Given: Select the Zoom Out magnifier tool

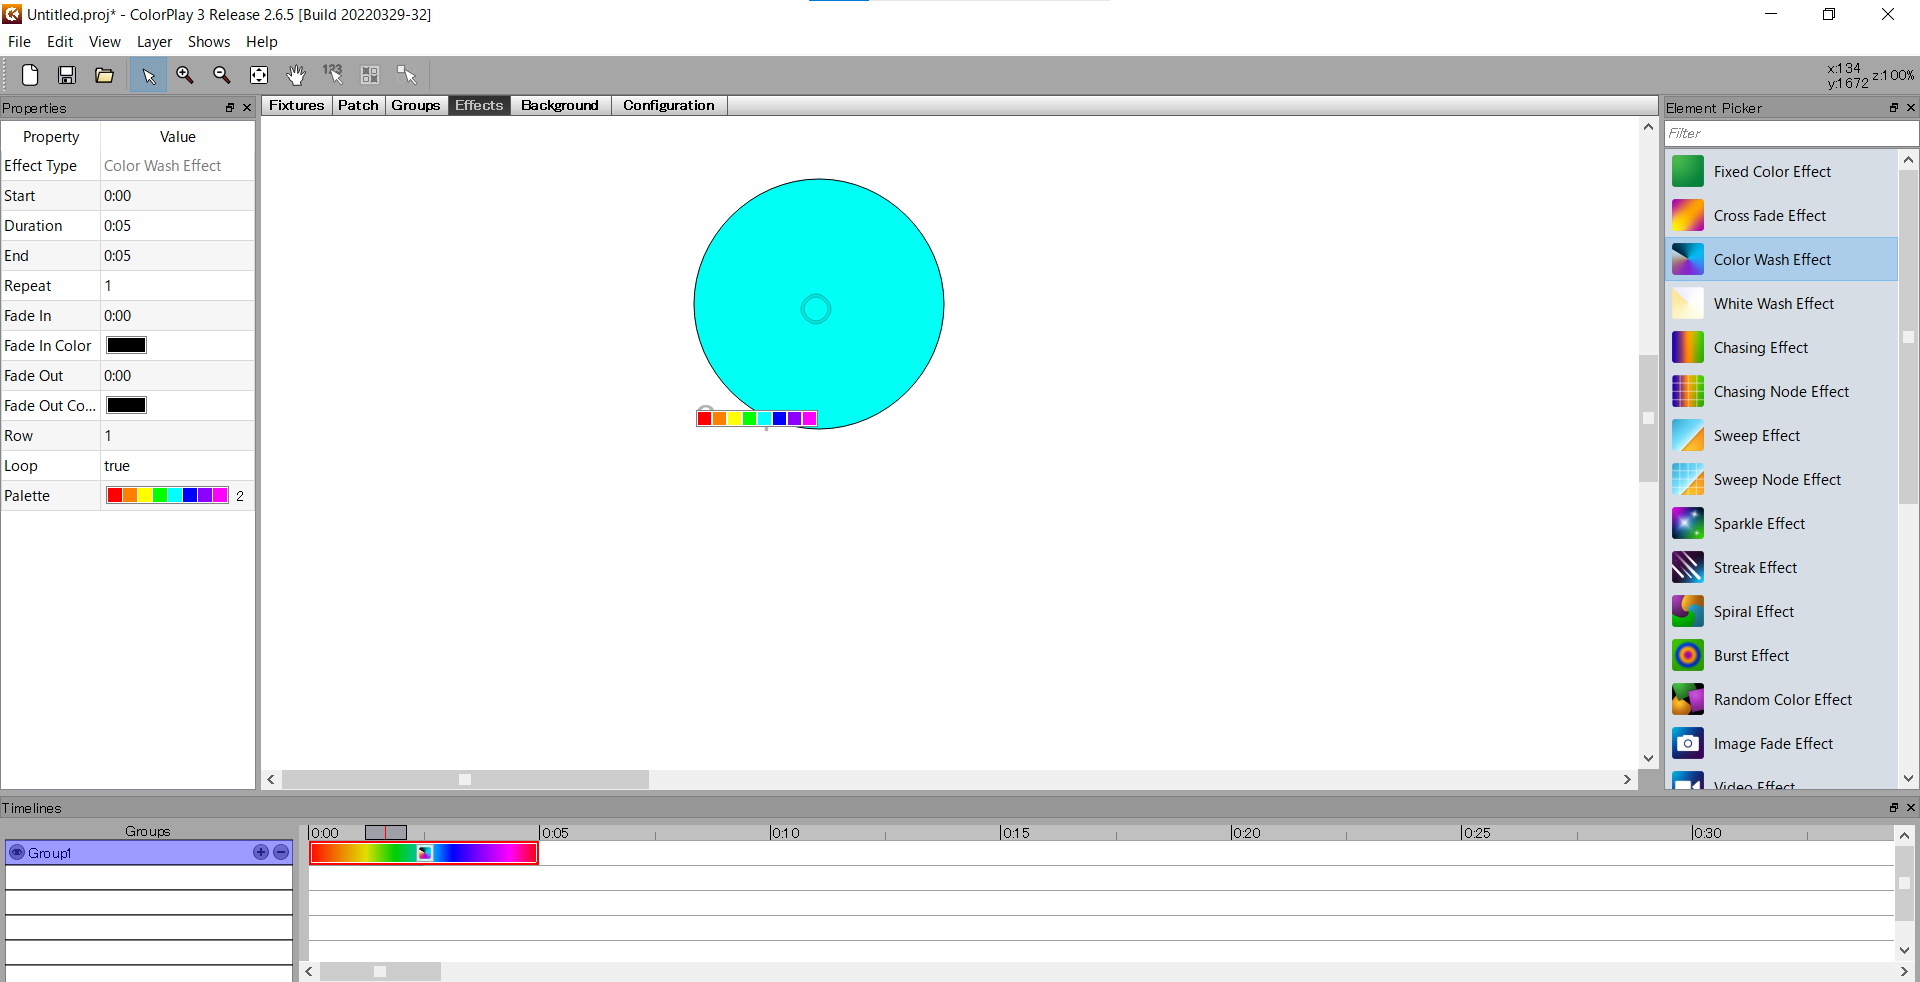Looking at the screenshot, I should pos(222,75).
